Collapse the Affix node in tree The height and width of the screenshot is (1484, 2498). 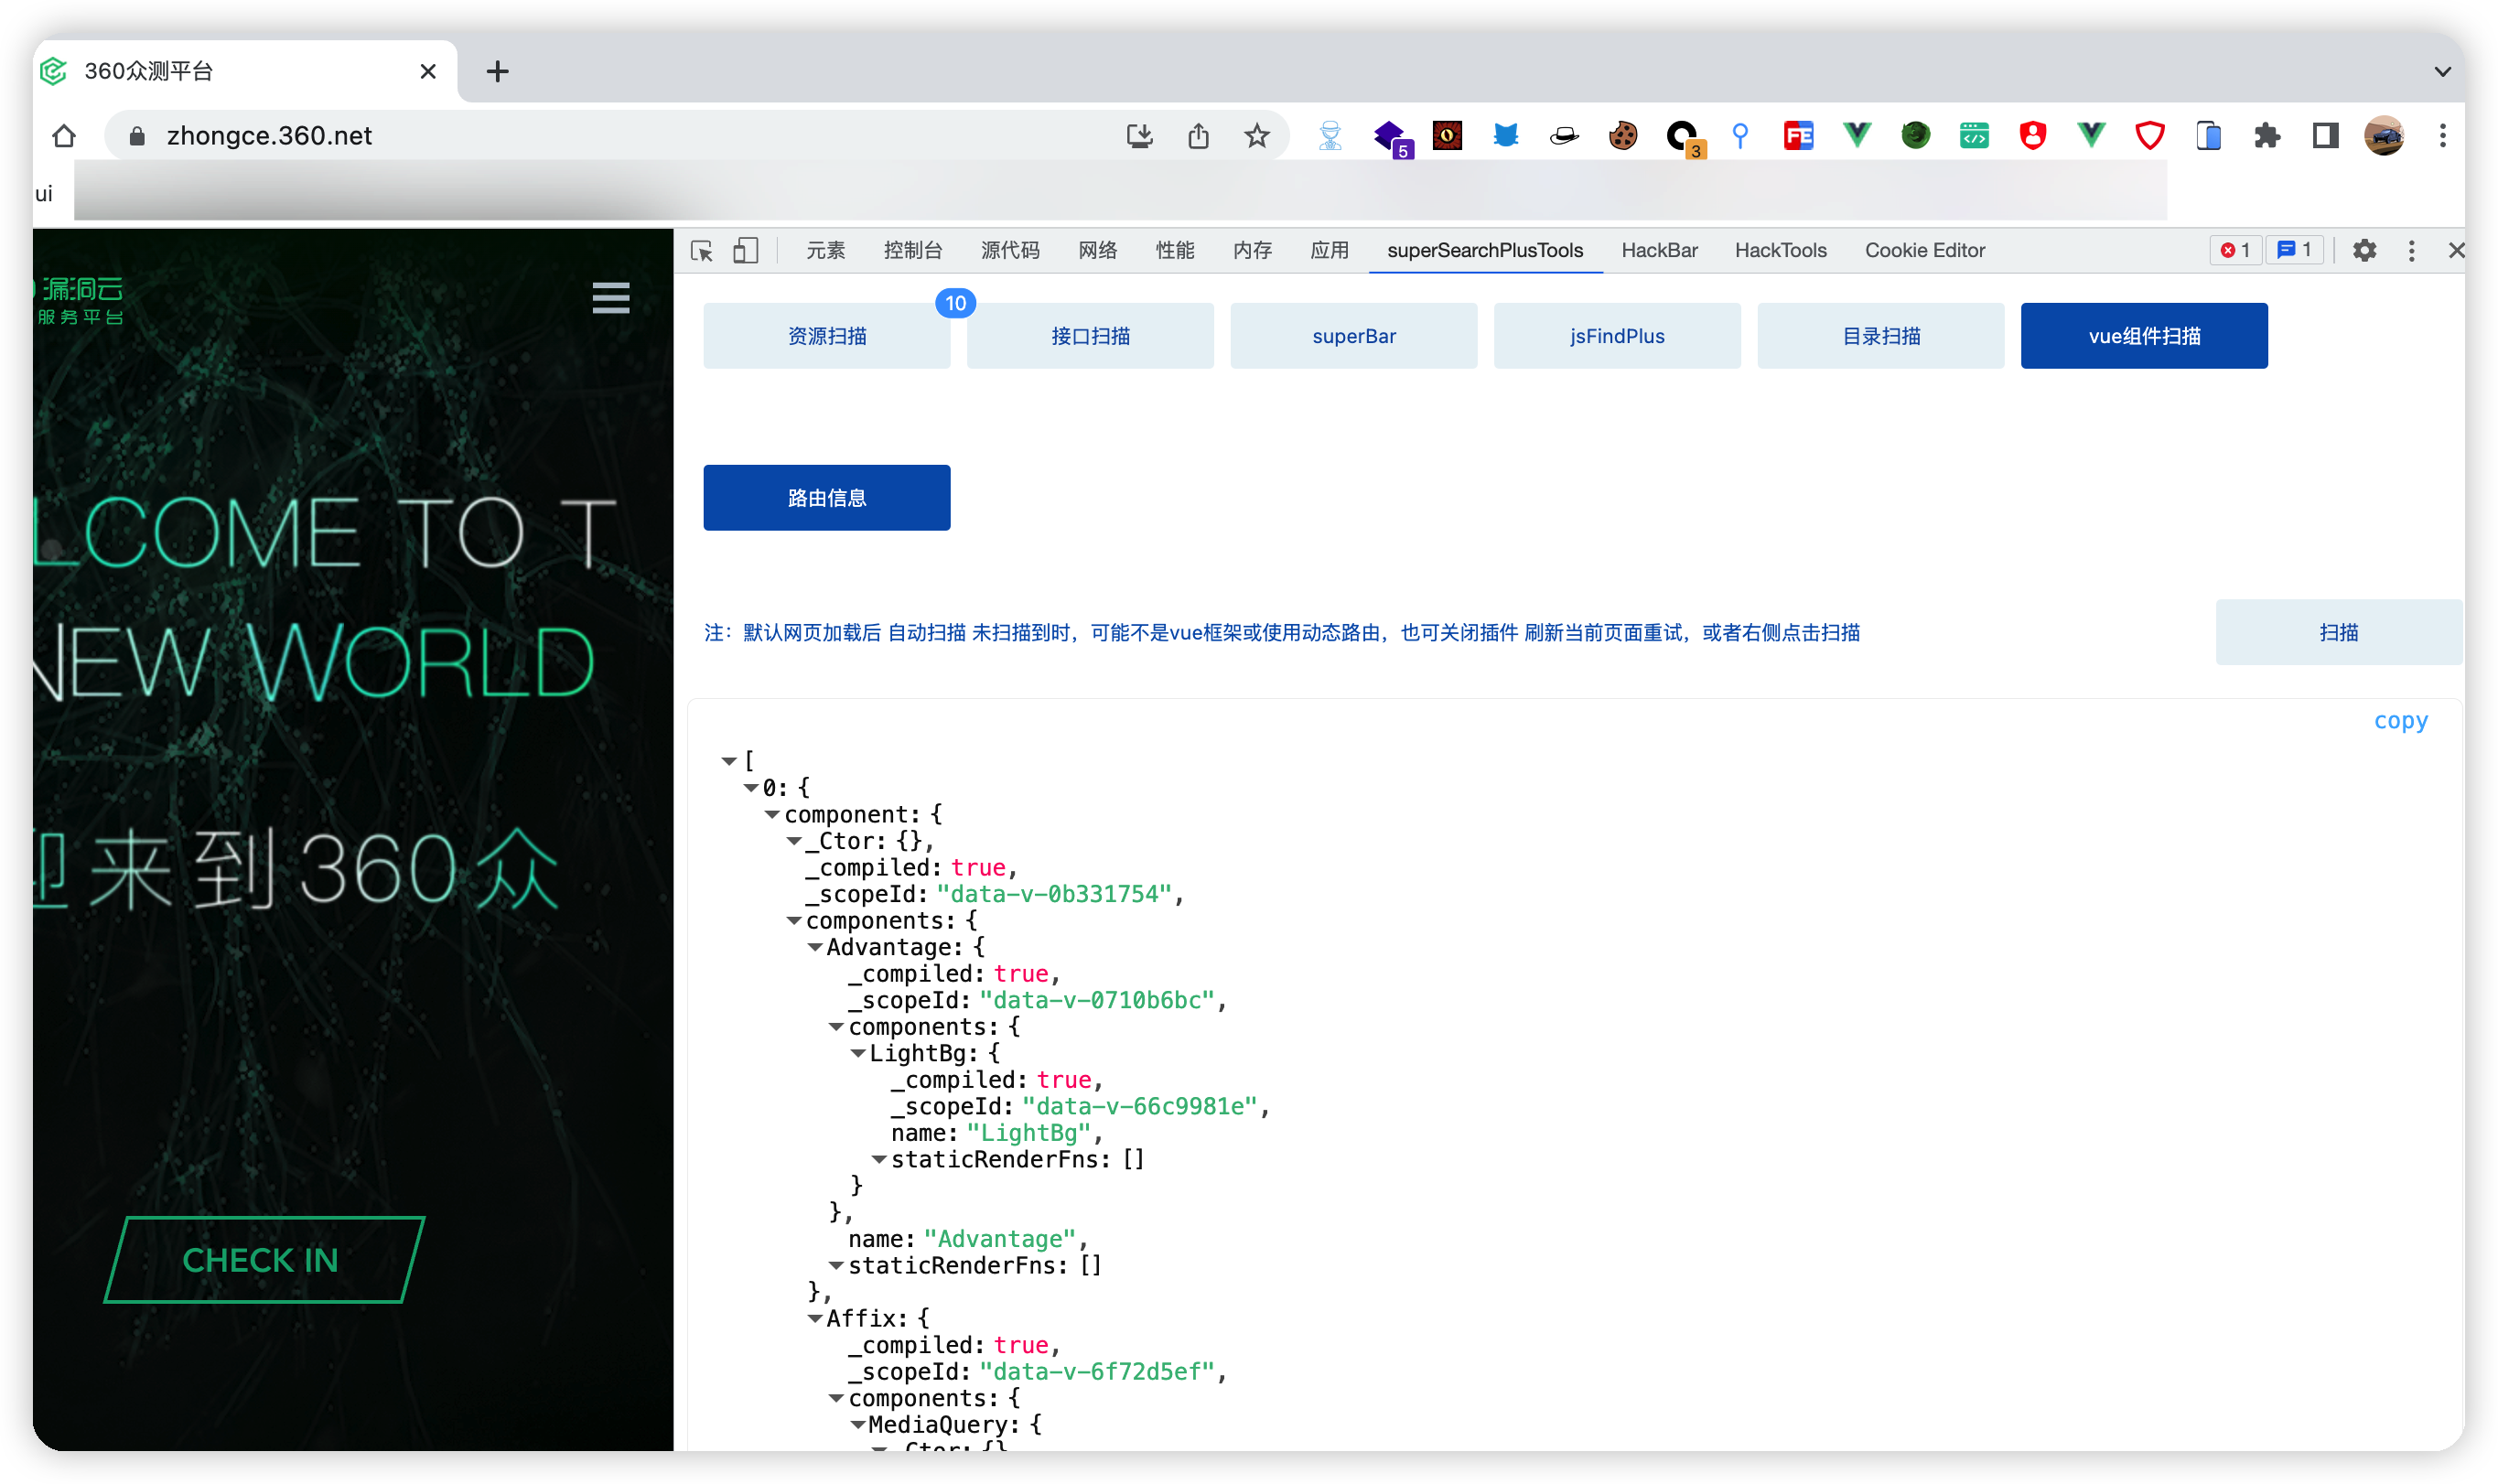815,1319
